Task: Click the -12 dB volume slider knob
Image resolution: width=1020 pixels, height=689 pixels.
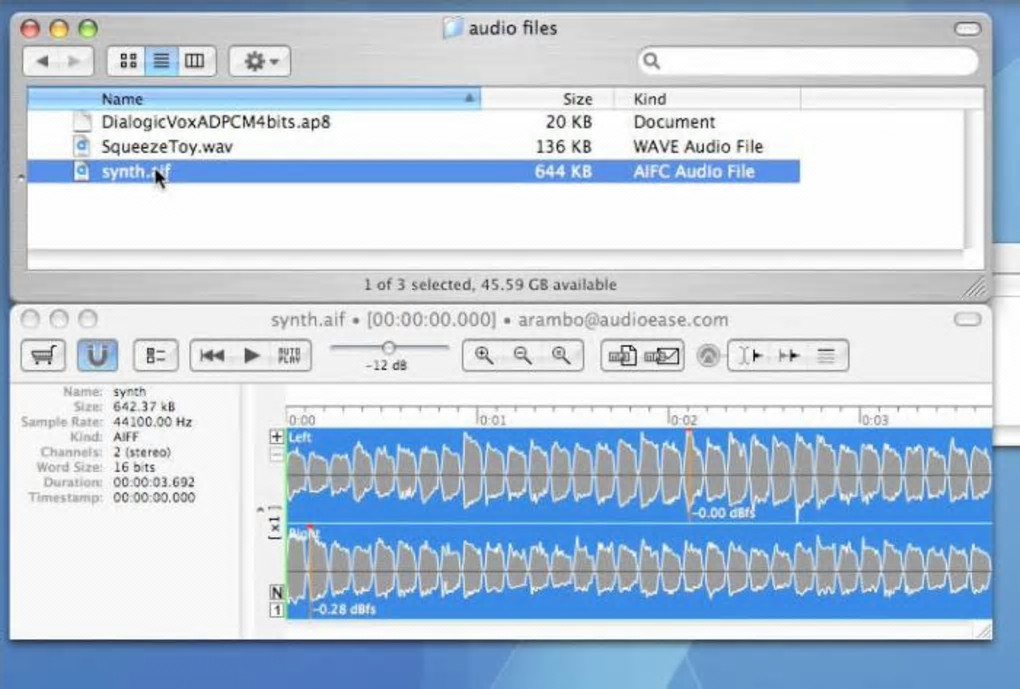Action: pos(388,347)
